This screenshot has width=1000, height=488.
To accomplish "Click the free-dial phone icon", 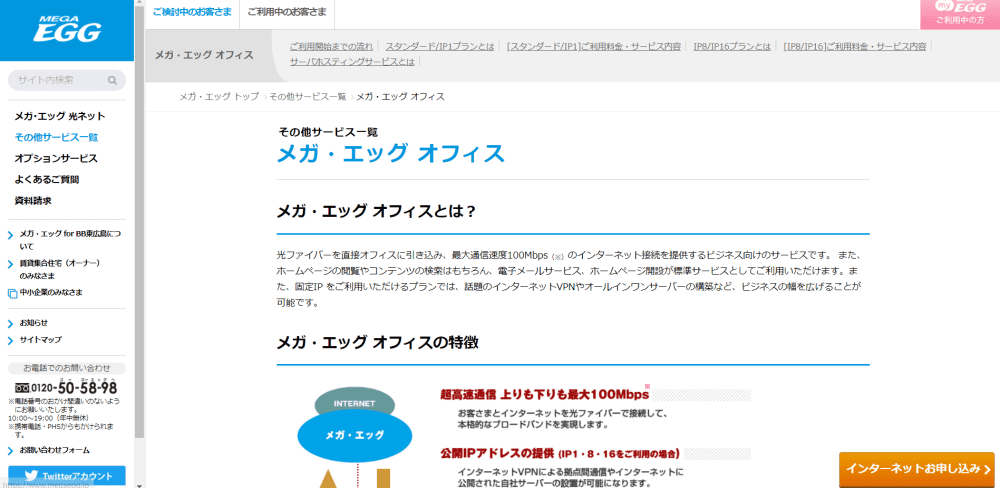I will 22,388.
